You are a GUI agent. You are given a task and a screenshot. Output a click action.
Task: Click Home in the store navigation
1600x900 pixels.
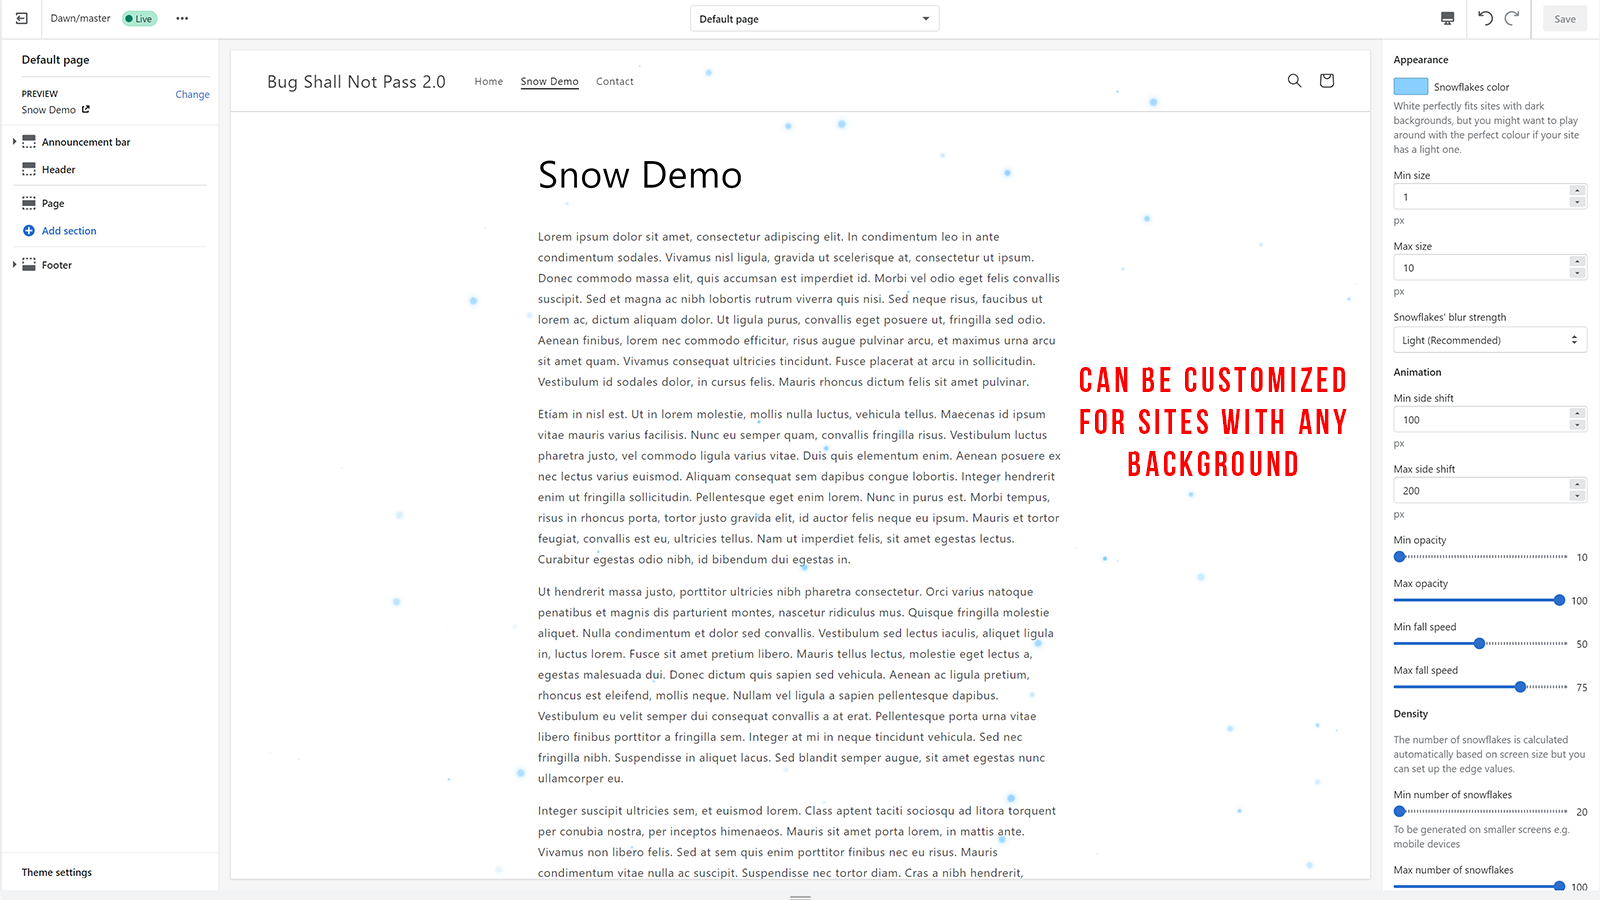click(489, 82)
